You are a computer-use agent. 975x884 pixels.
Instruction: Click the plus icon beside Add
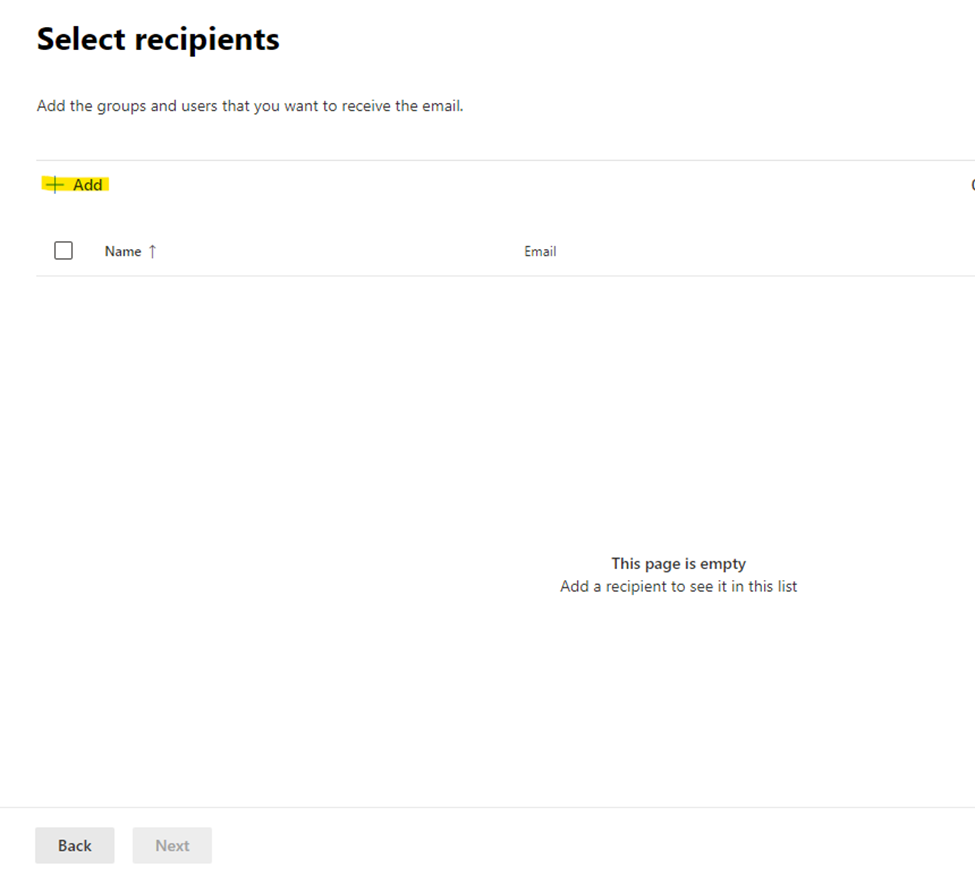coord(55,185)
